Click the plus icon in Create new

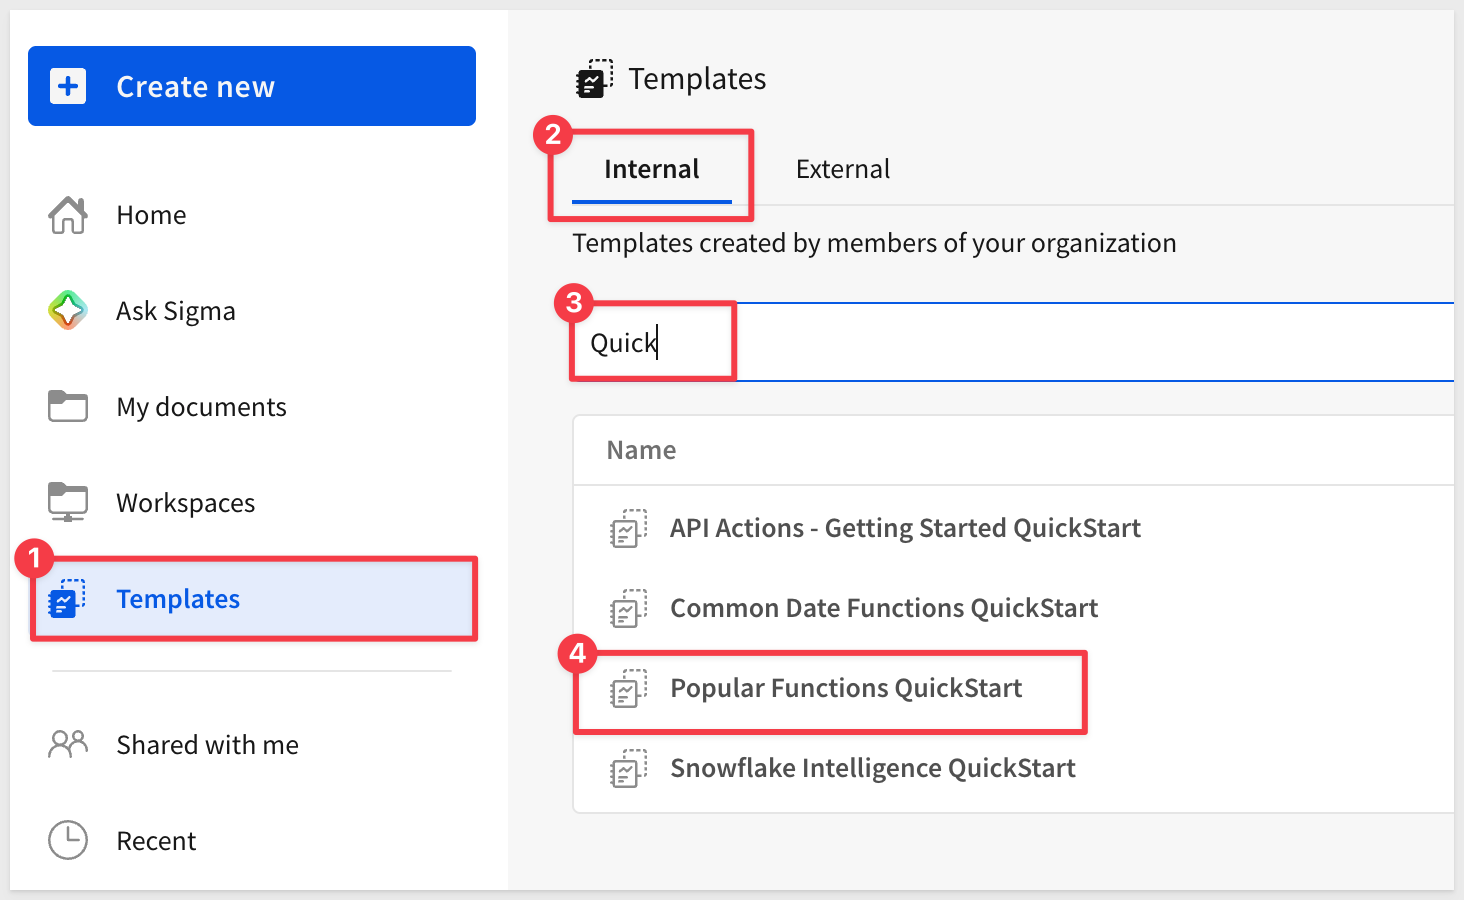click(68, 87)
